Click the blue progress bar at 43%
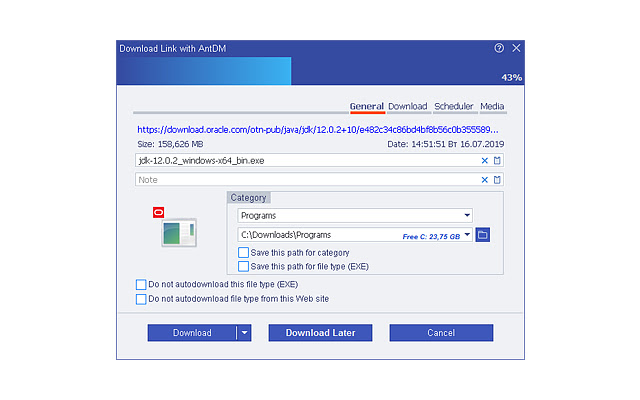 point(204,71)
